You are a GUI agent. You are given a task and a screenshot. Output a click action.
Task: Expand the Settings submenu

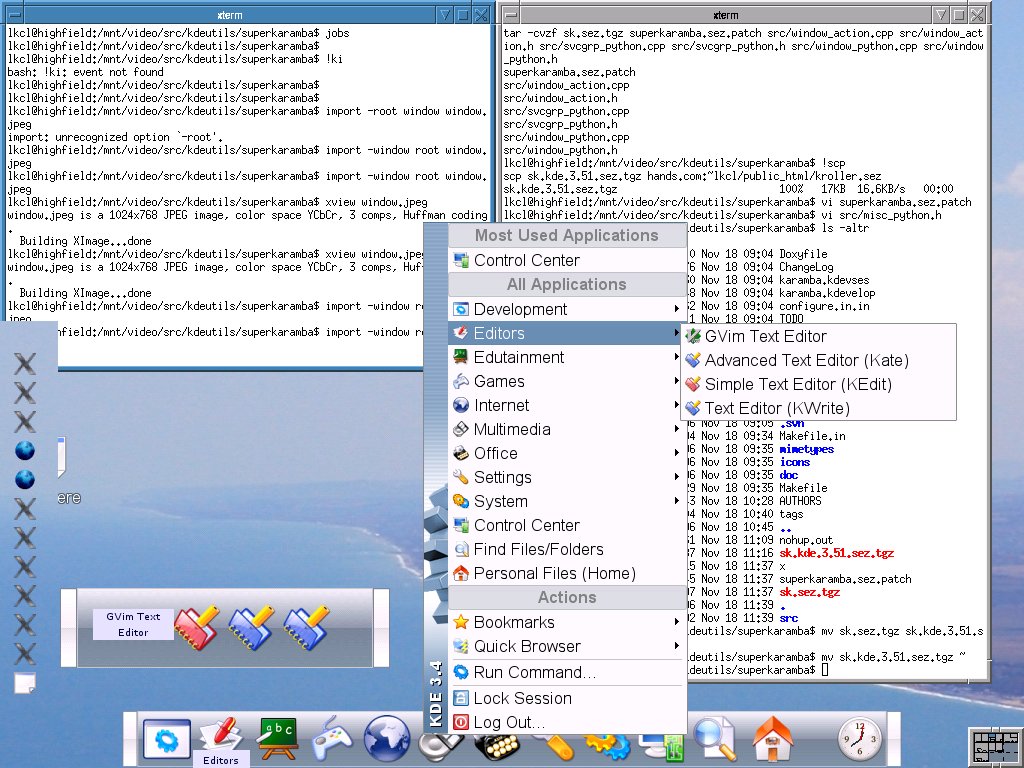567,477
